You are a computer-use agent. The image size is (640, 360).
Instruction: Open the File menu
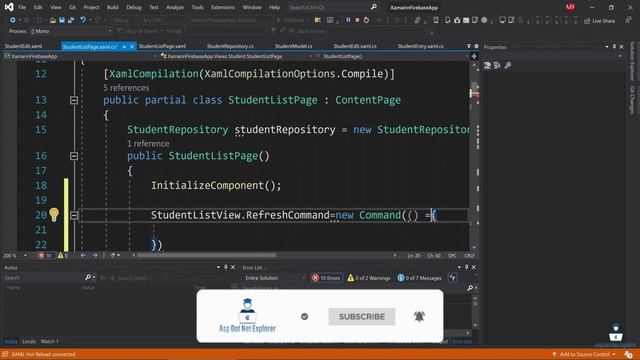[x=22, y=7]
